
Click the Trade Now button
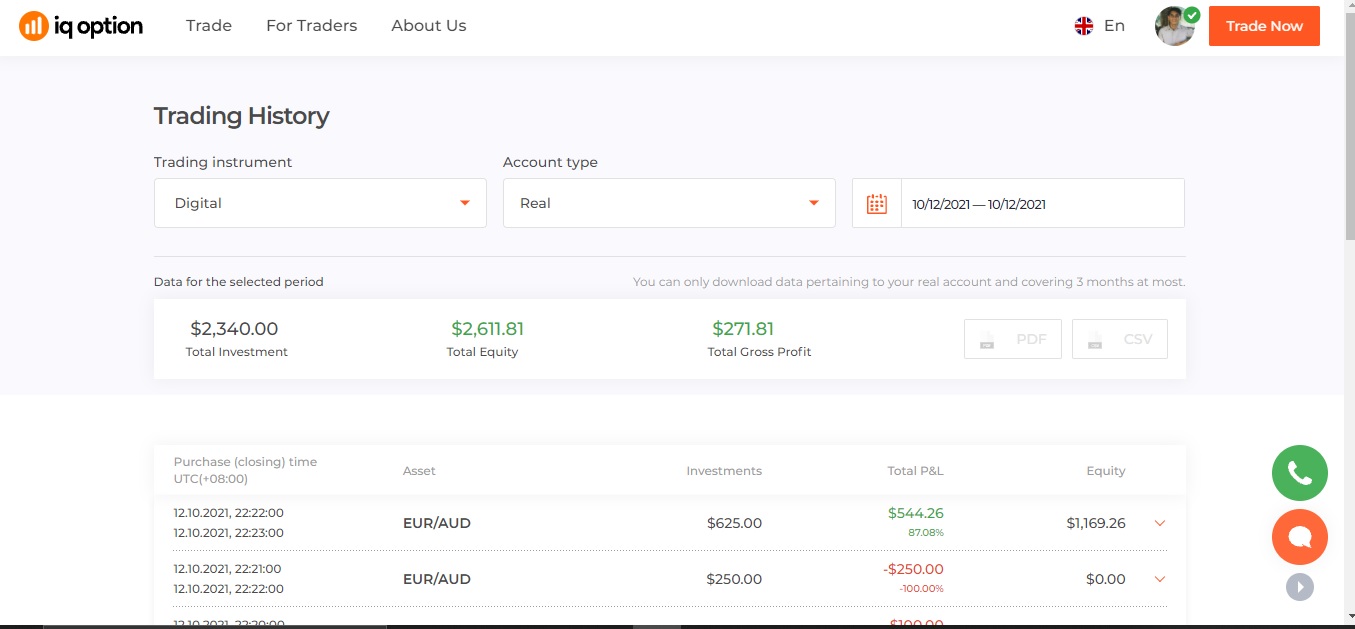pos(1264,26)
